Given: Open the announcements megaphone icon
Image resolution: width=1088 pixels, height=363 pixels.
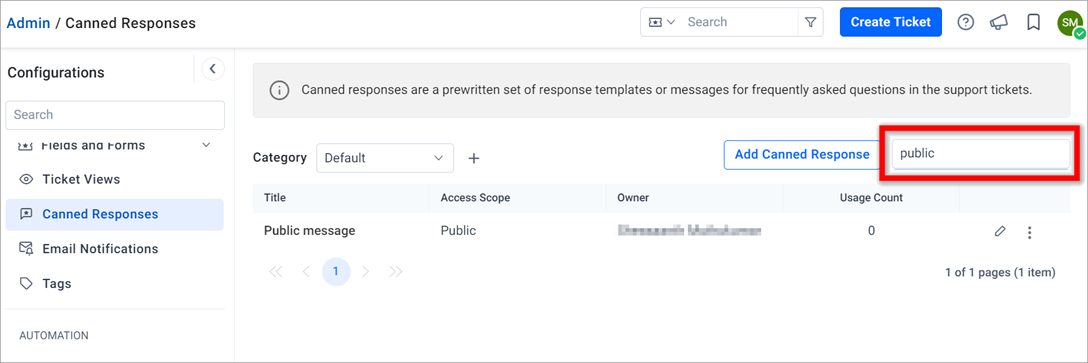Looking at the screenshot, I should 998,22.
